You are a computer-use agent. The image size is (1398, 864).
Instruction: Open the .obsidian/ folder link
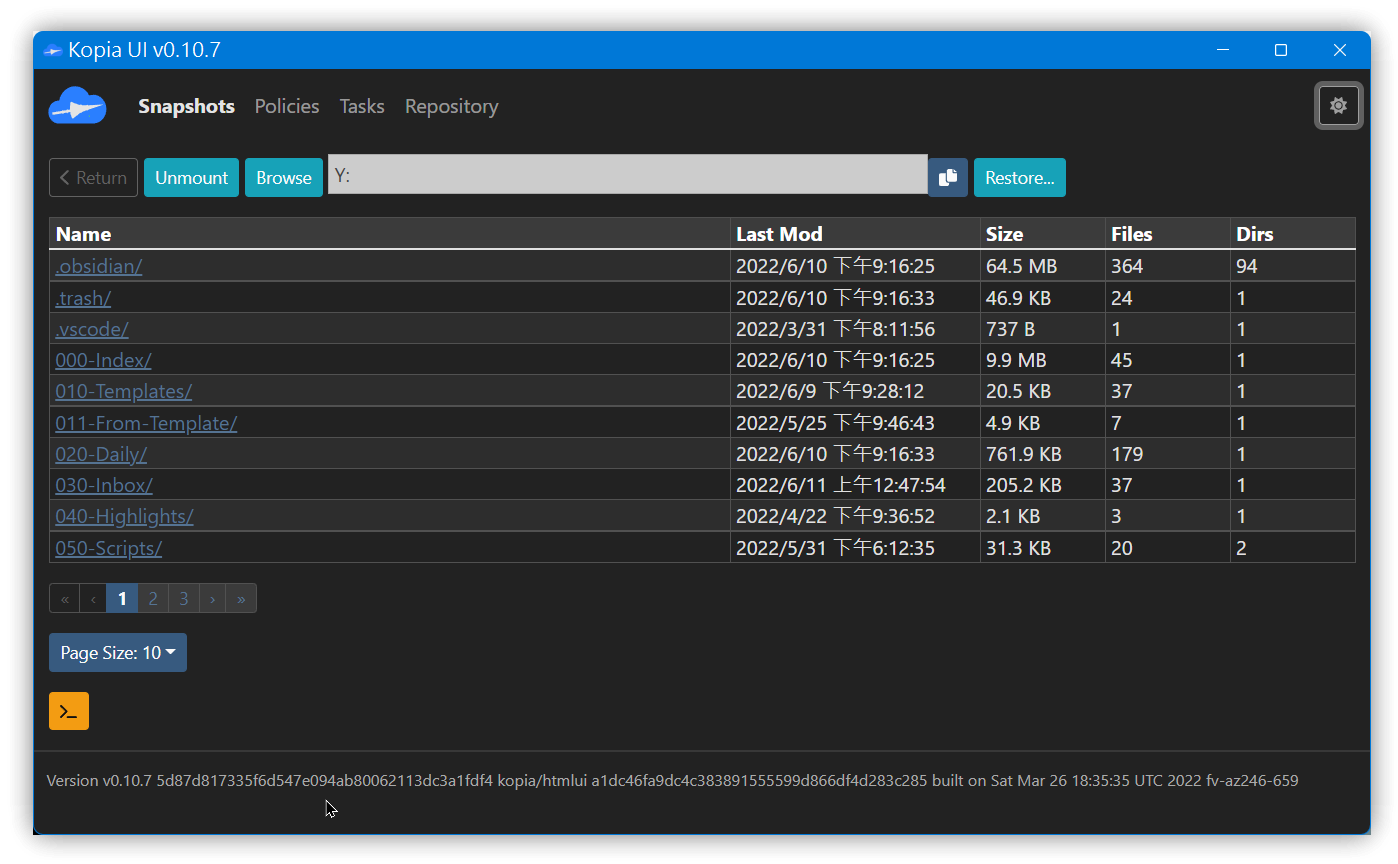pyautogui.click(x=99, y=266)
